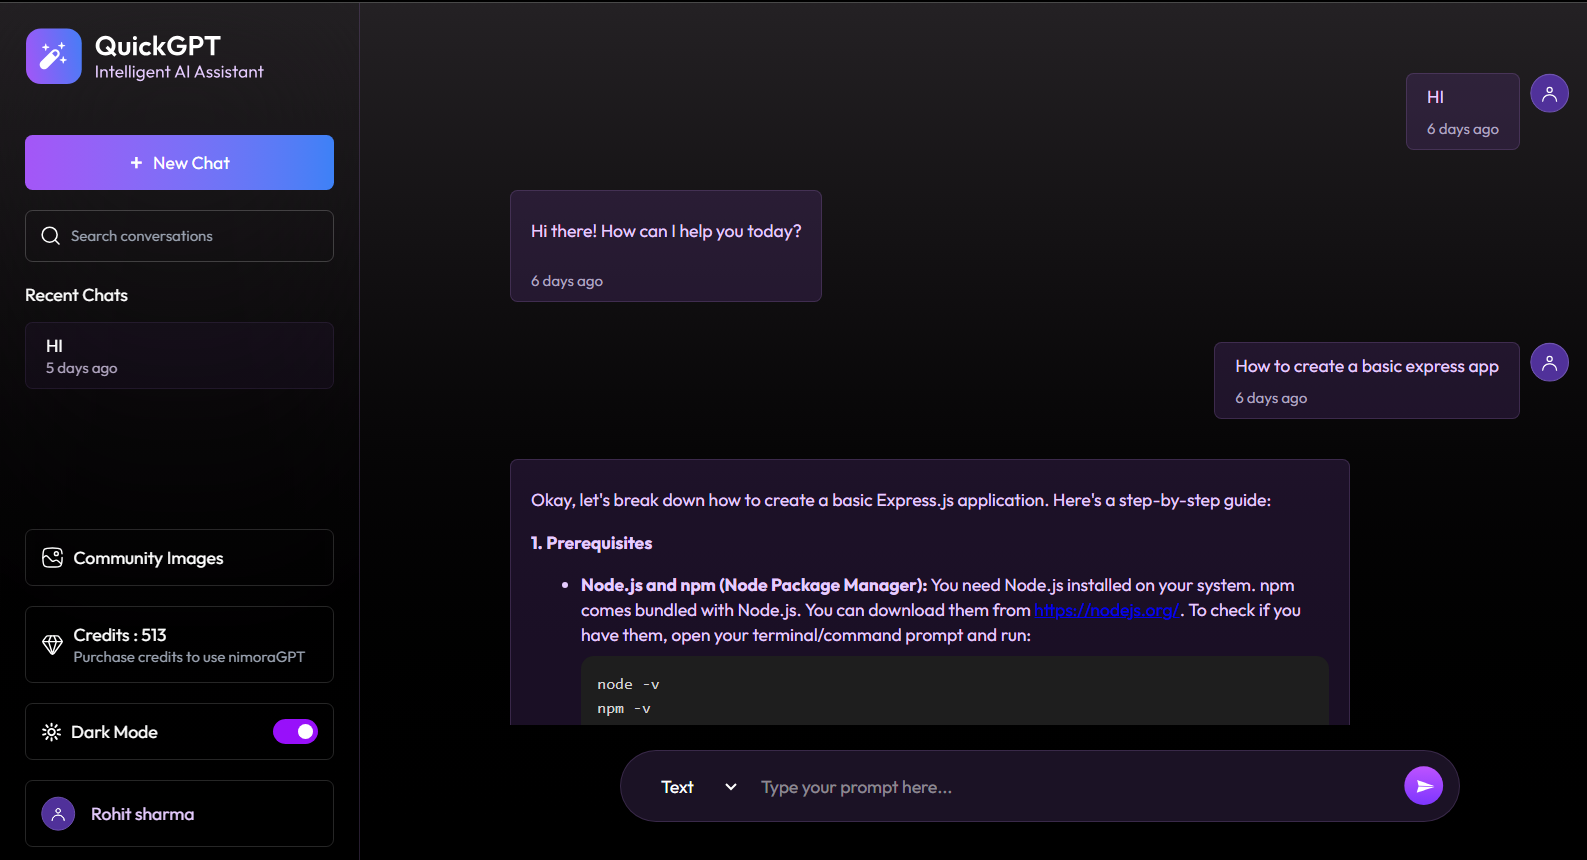1587x860 pixels.
Task: Click Rohit sharma's profile avatar icon
Action: [x=58, y=814]
